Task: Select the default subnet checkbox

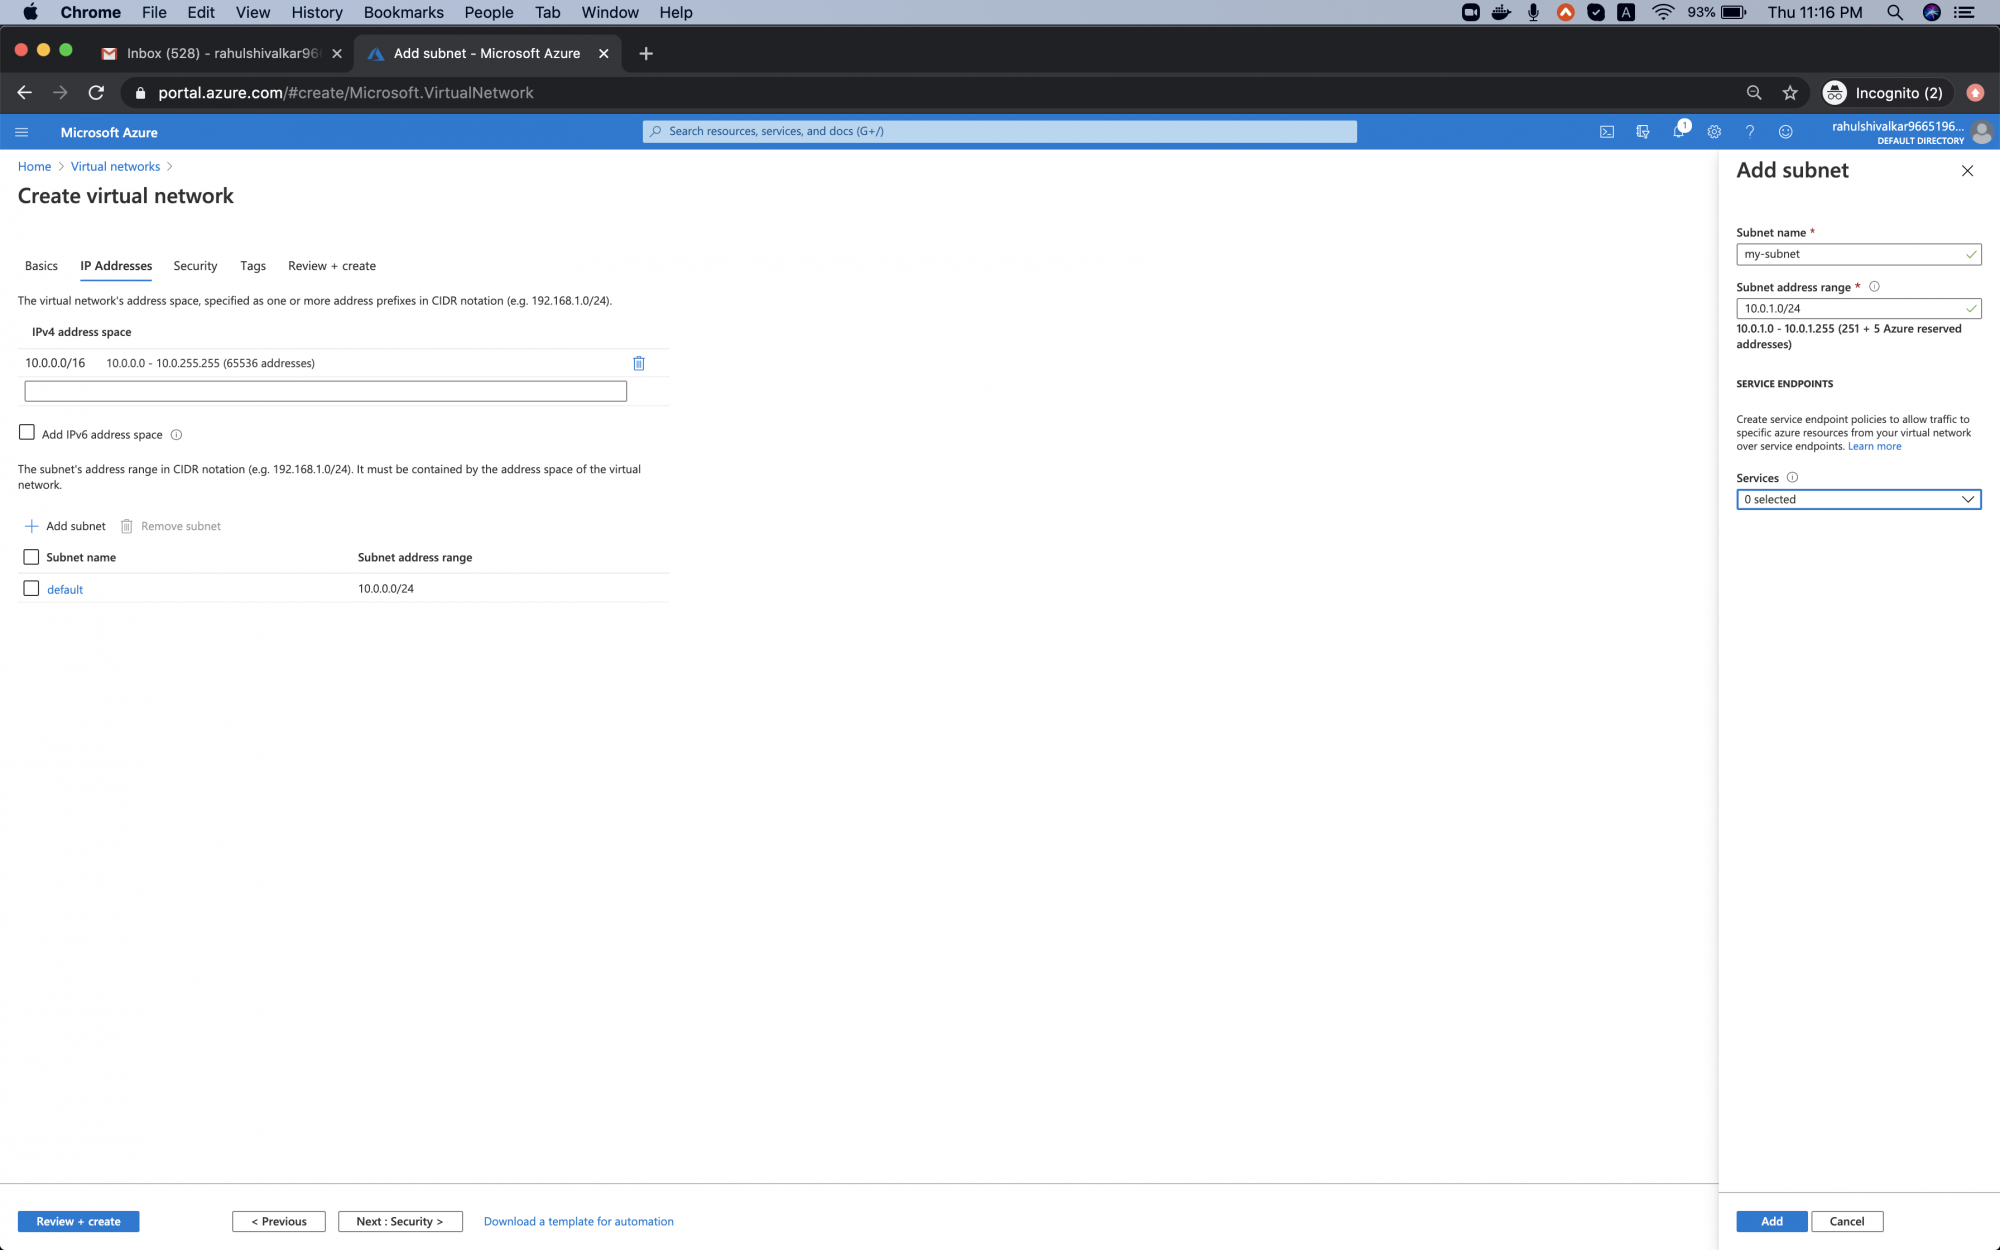Action: [31, 588]
